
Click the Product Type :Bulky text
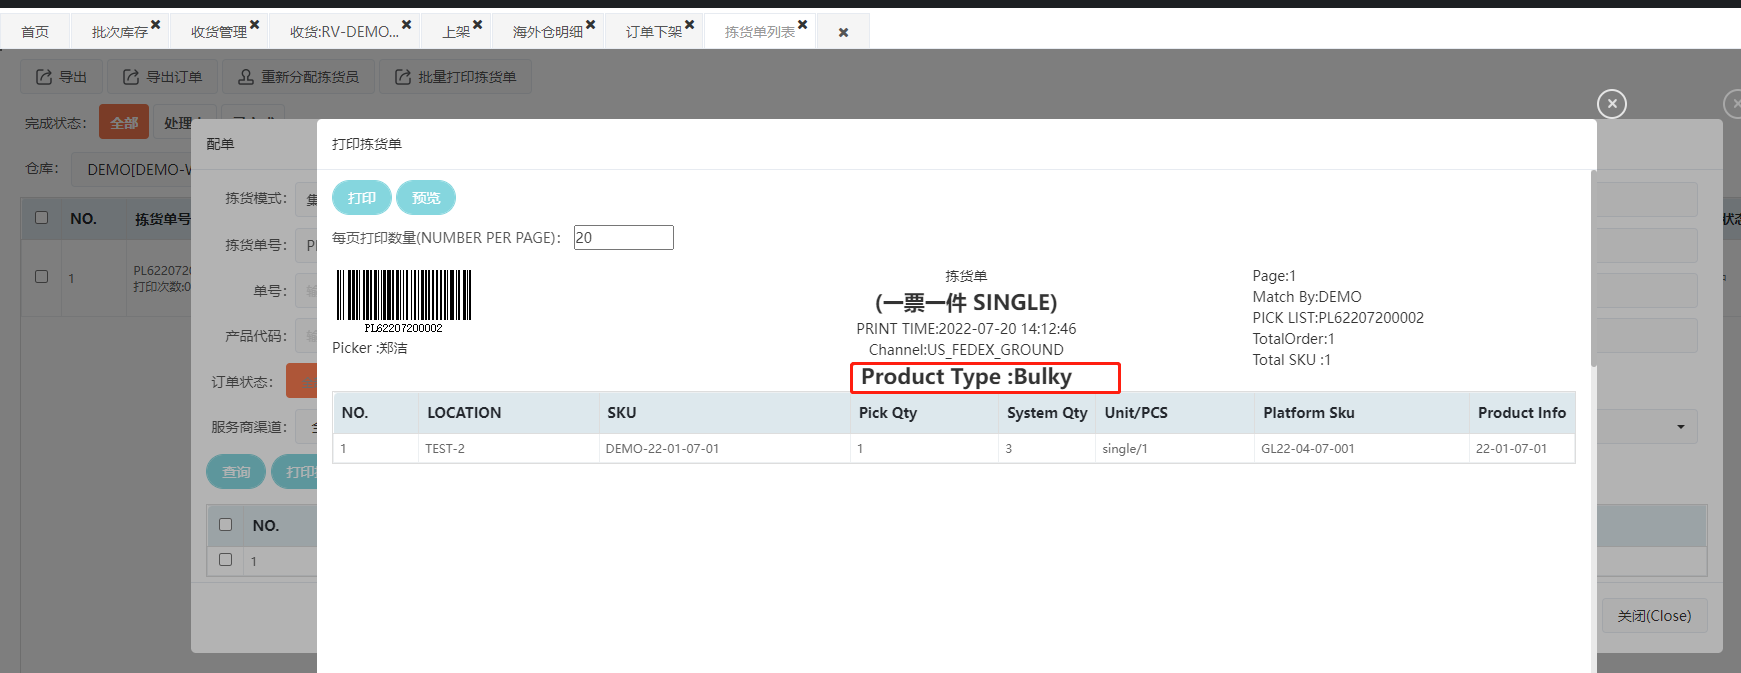click(966, 377)
